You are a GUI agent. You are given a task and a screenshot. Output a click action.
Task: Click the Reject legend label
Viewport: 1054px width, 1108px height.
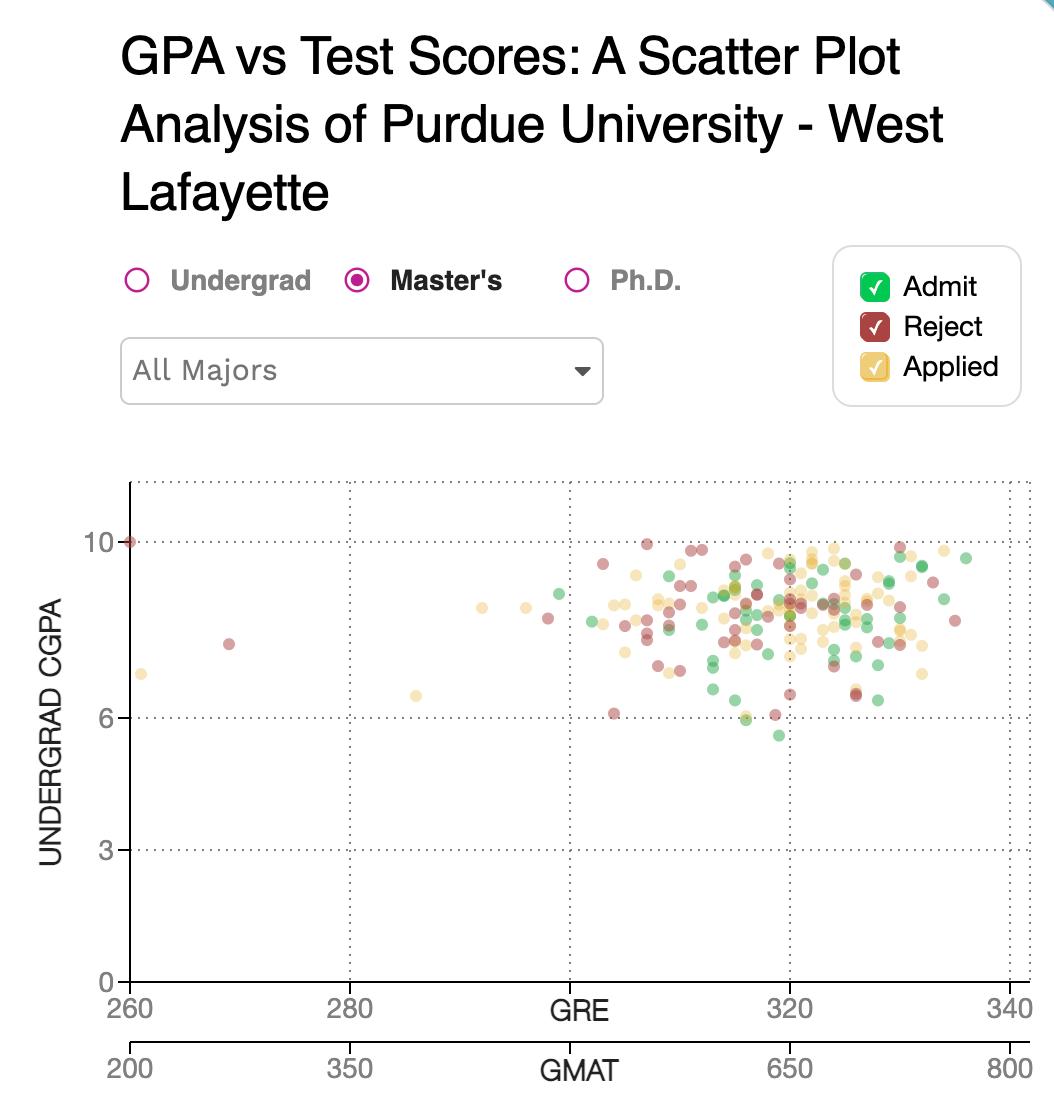pyautogui.click(x=942, y=327)
